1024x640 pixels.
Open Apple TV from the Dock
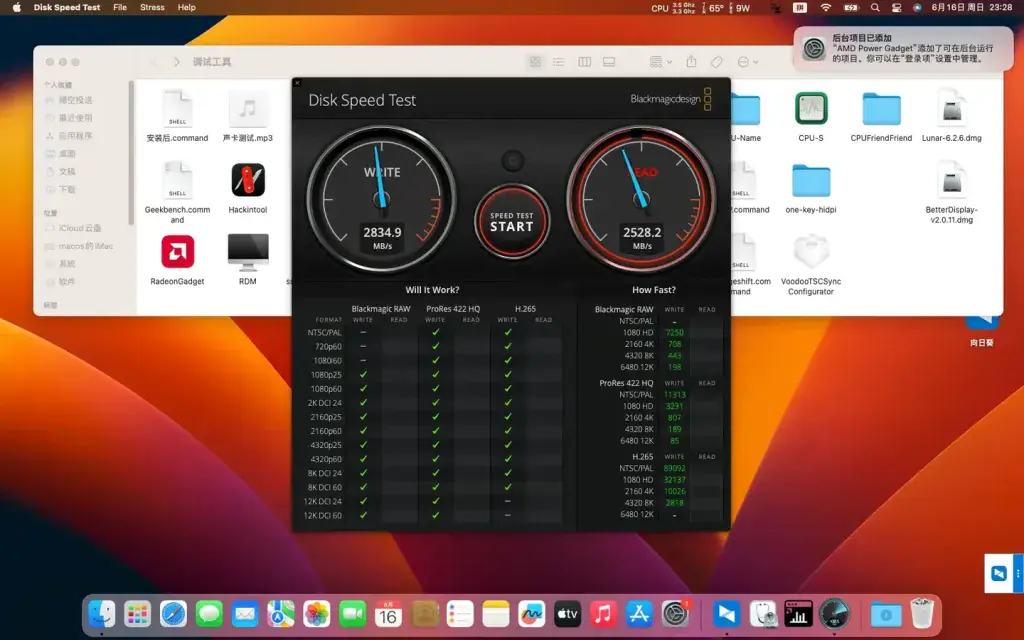[x=568, y=614]
